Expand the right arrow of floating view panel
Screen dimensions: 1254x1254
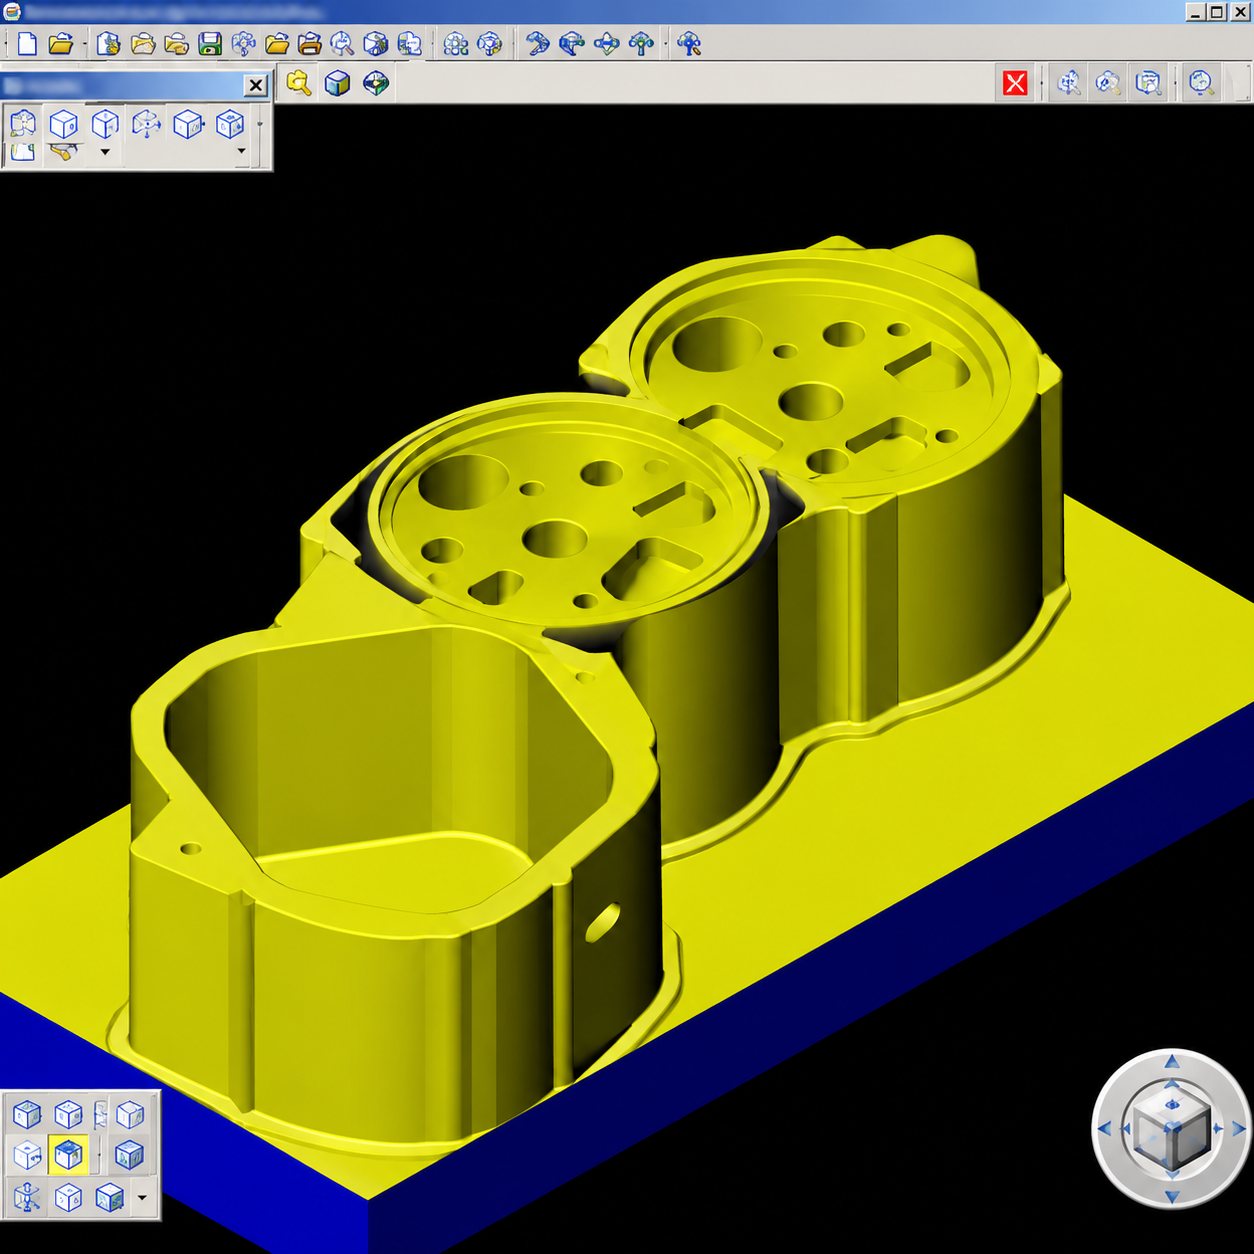coord(241,151)
